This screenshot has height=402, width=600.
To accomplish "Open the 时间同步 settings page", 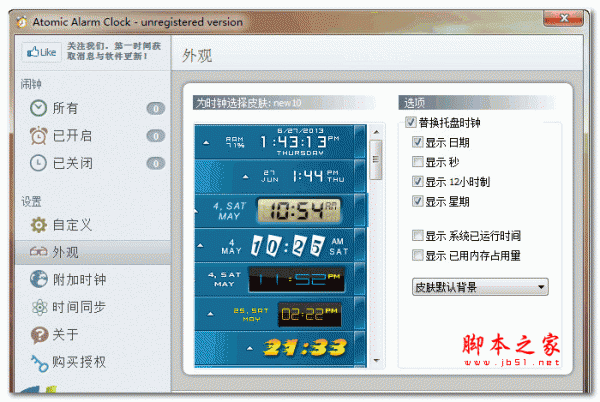I will pos(93,307).
